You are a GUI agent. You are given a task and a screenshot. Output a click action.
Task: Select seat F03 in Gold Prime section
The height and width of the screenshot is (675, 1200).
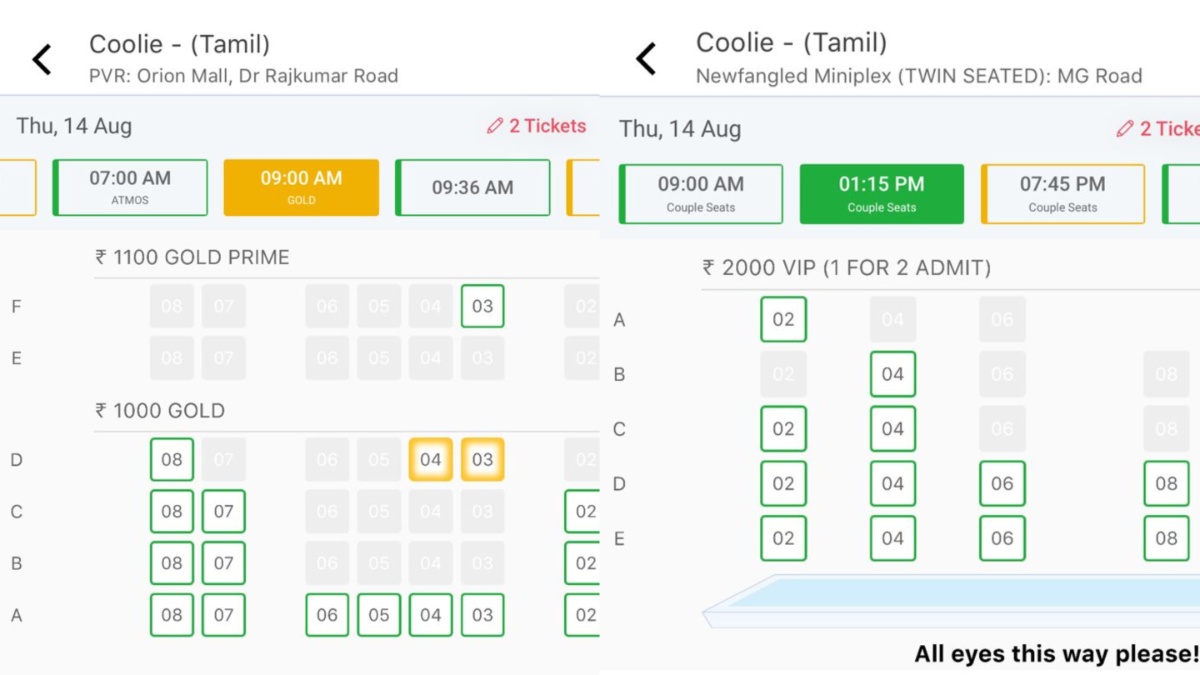[x=482, y=306]
